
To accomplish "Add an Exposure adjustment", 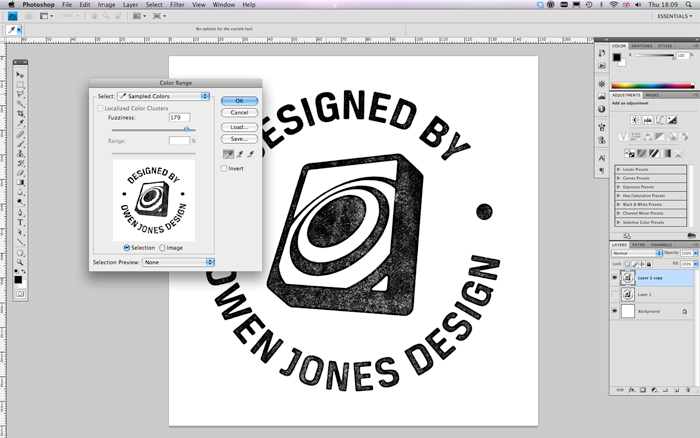I will pos(671,120).
